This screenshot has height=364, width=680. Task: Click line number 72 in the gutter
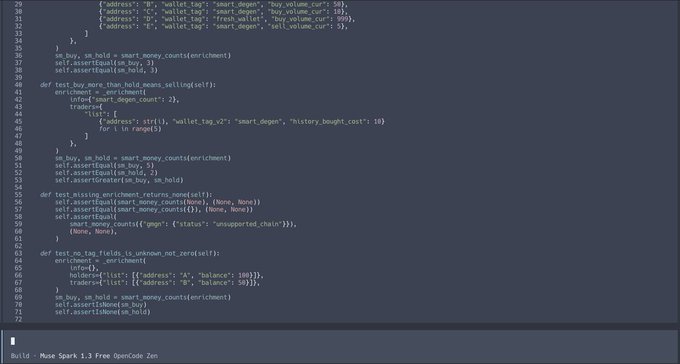pyautogui.click(x=18, y=319)
